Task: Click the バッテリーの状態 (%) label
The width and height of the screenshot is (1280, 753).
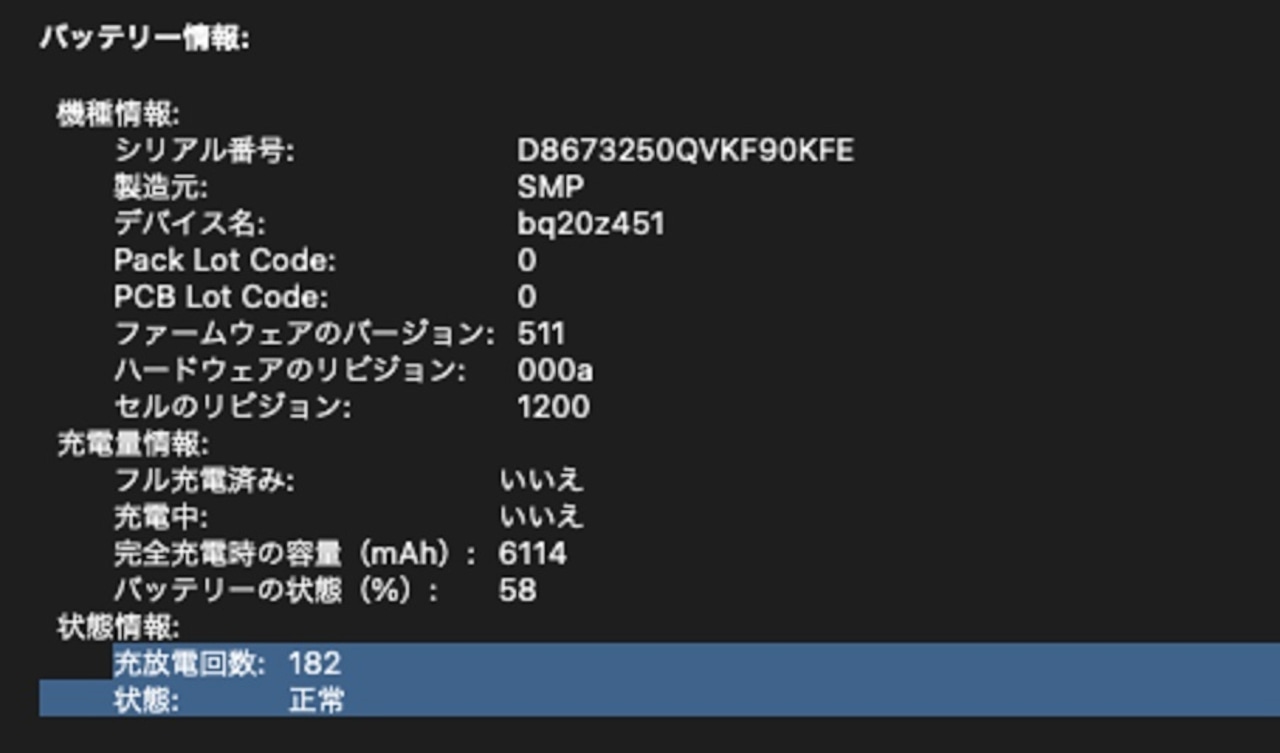Action: 276,590
